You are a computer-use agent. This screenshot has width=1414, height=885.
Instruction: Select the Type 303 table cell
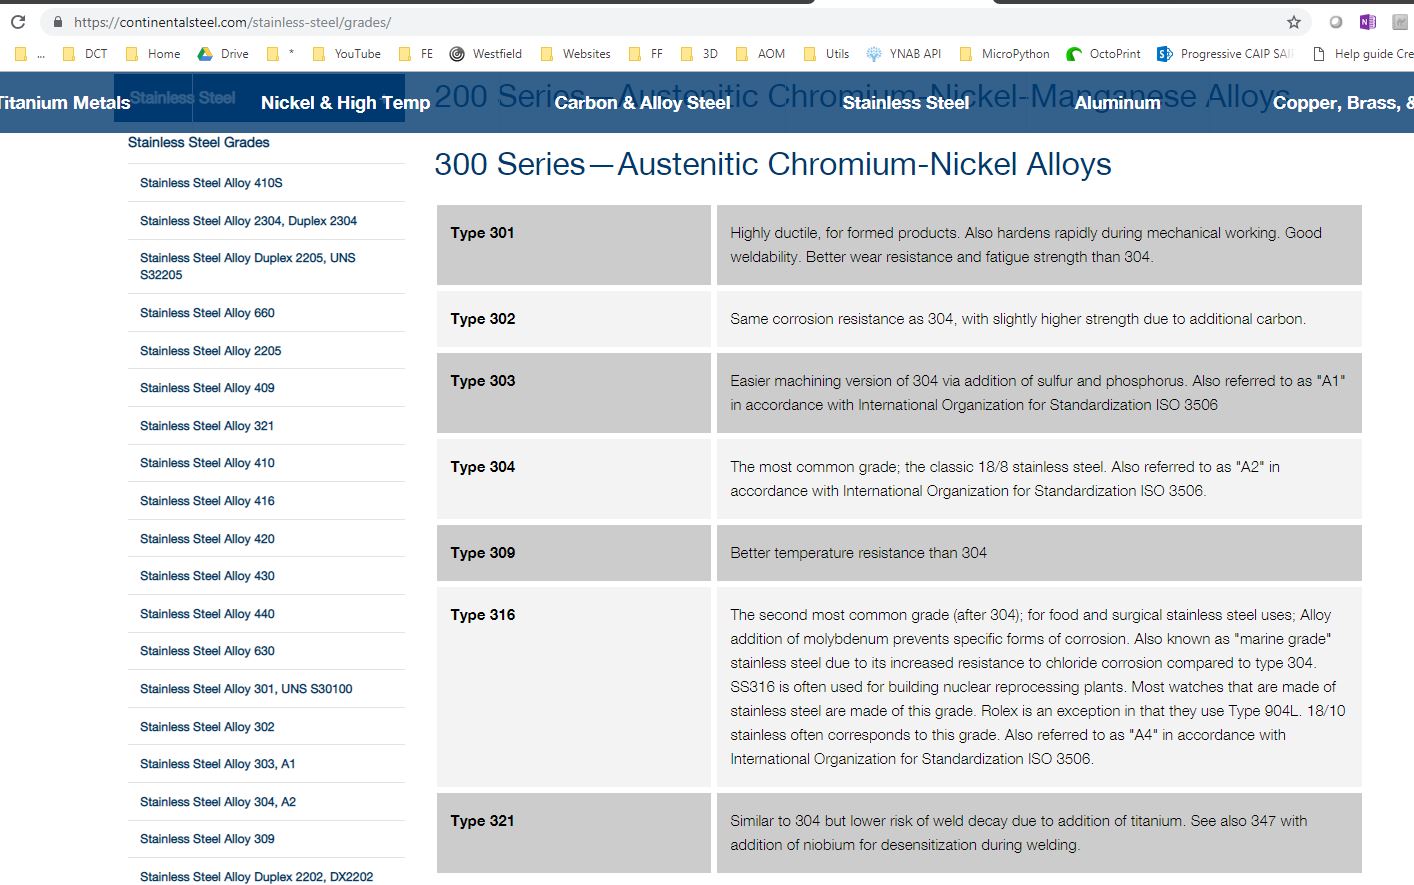(574, 393)
